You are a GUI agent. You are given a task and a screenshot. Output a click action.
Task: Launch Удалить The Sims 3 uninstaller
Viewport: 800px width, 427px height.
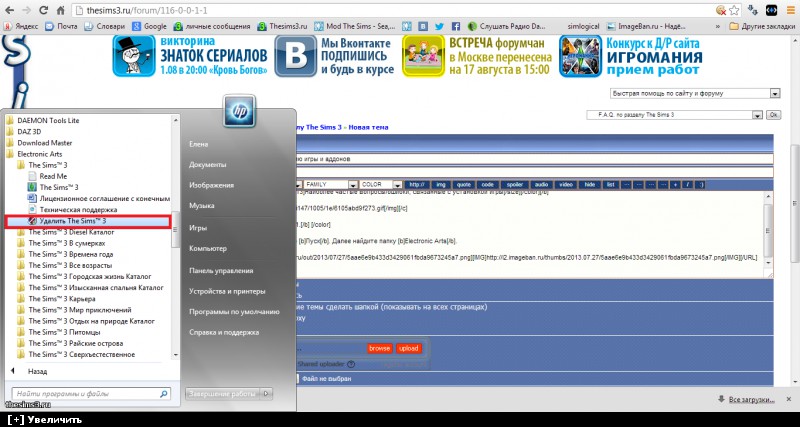[x=87, y=221]
